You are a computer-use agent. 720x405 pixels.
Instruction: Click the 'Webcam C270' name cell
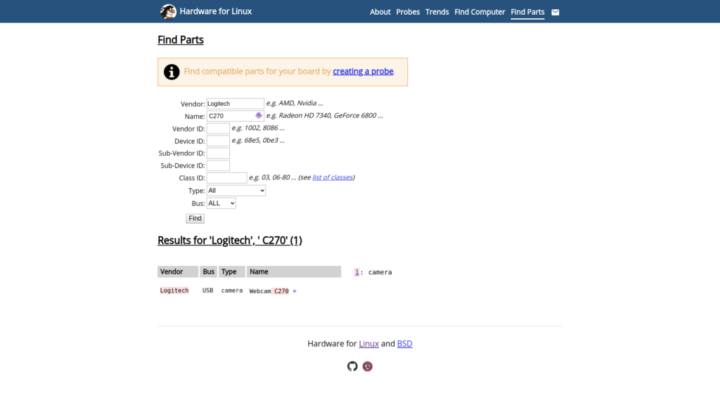coord(269,291)
